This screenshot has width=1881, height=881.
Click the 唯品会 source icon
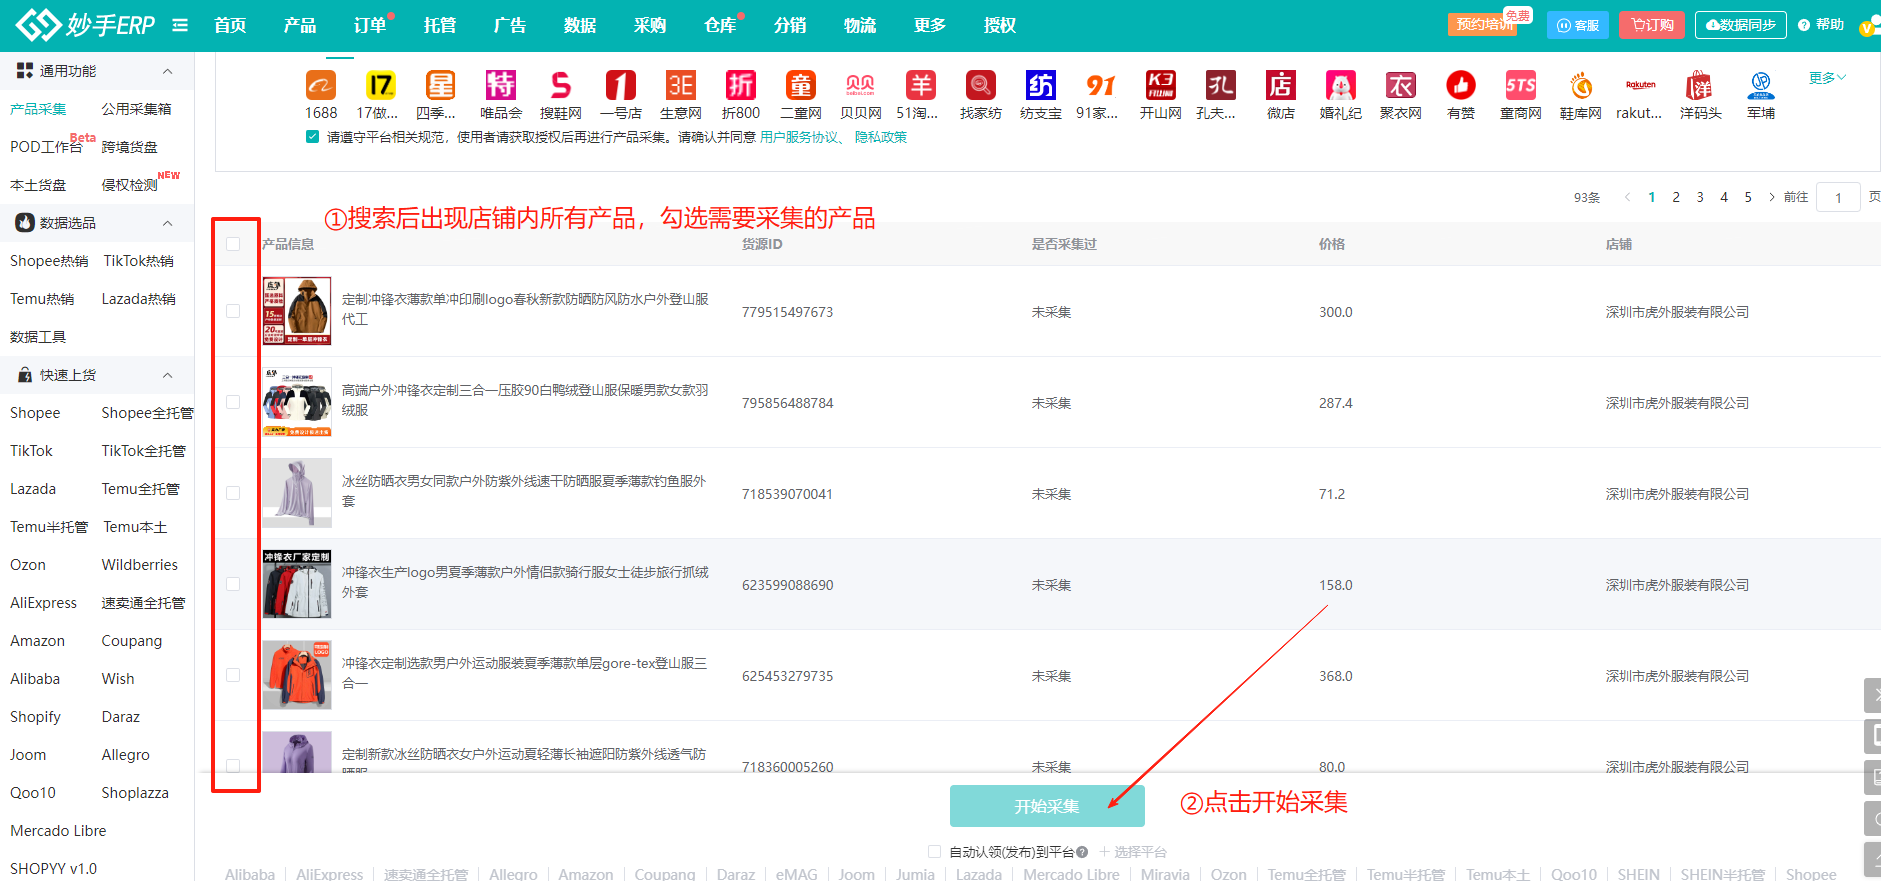[500, 86]
